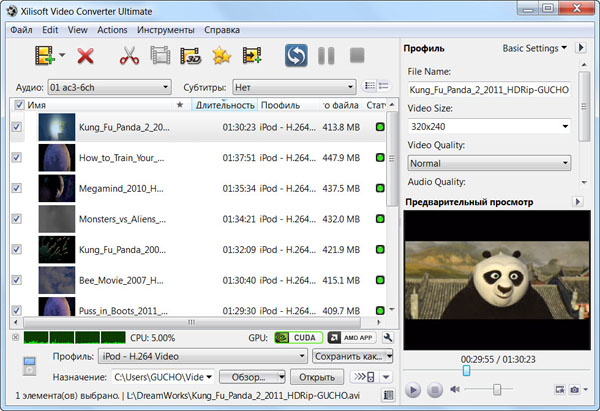Toggle the Megamind_2010 file checkbox
Viewport: 600px width, 411px height.
[17, 188]
